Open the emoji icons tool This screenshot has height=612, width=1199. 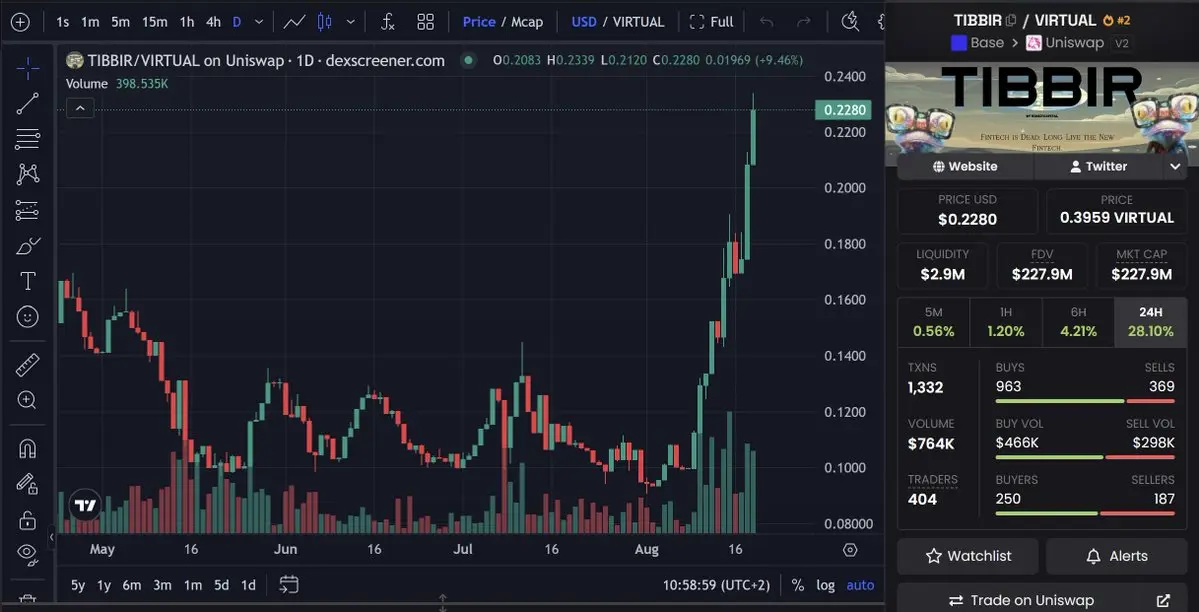(28, 317)
